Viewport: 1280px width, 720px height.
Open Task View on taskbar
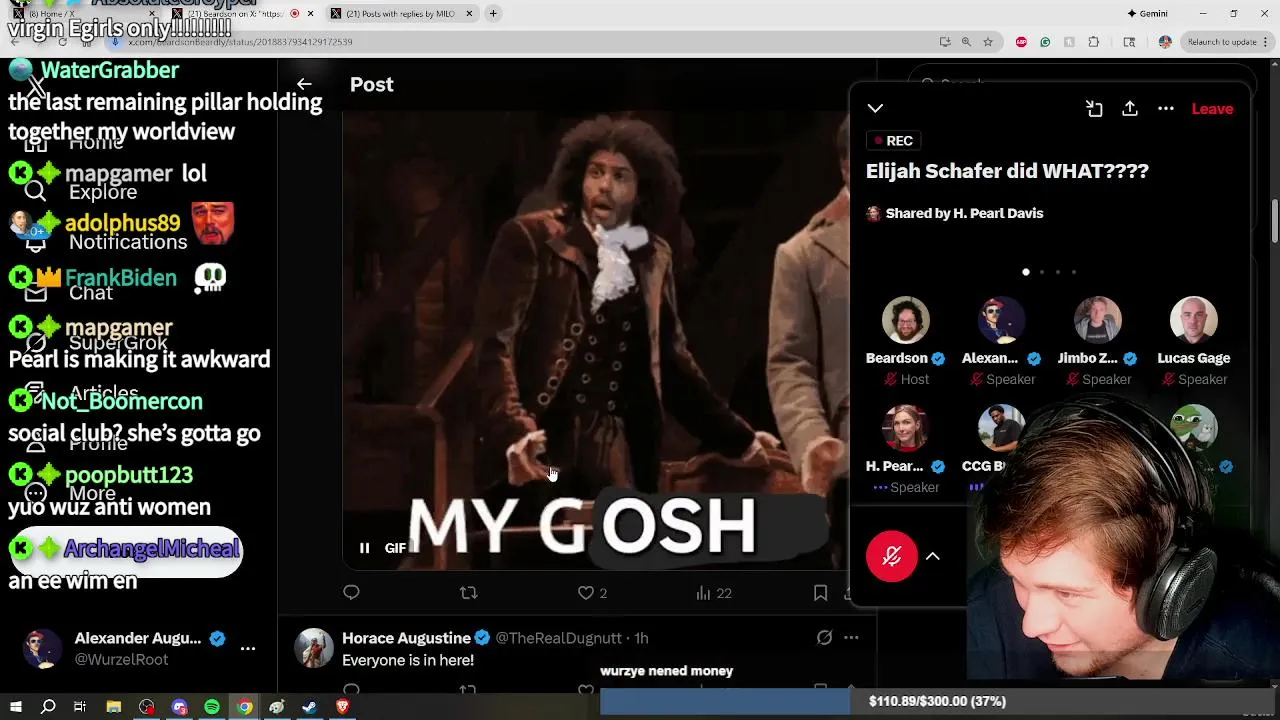click(80, 707)
